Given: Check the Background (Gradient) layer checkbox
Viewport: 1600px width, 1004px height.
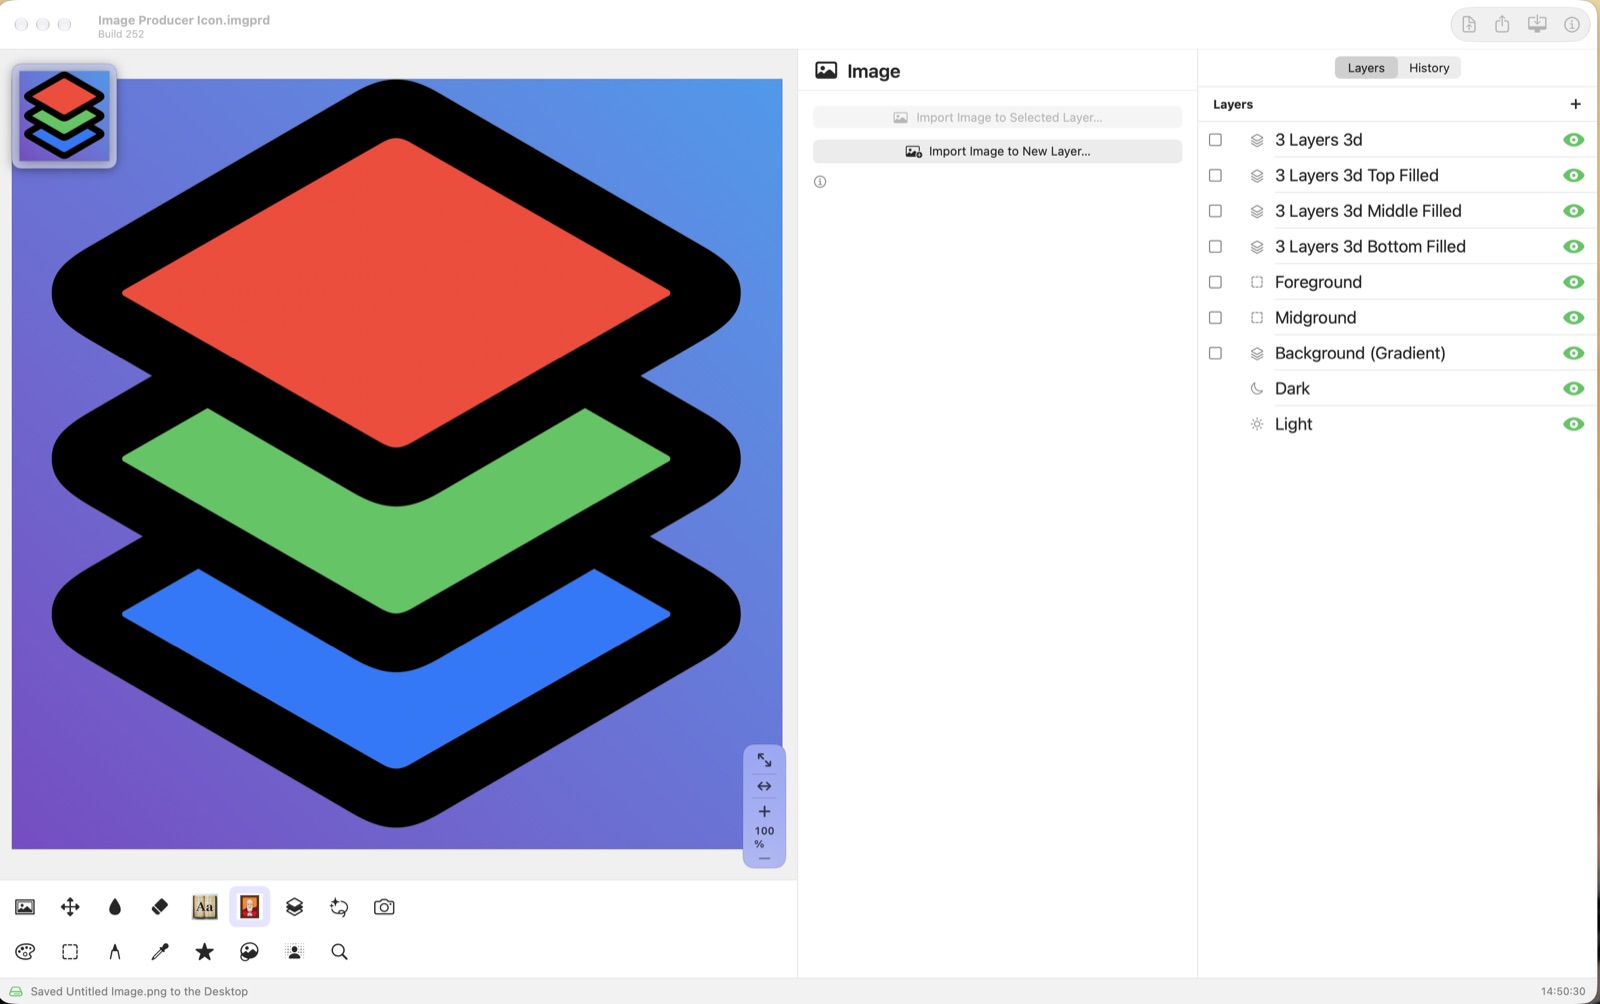Looking at the screenshot, I should 1216,353.
